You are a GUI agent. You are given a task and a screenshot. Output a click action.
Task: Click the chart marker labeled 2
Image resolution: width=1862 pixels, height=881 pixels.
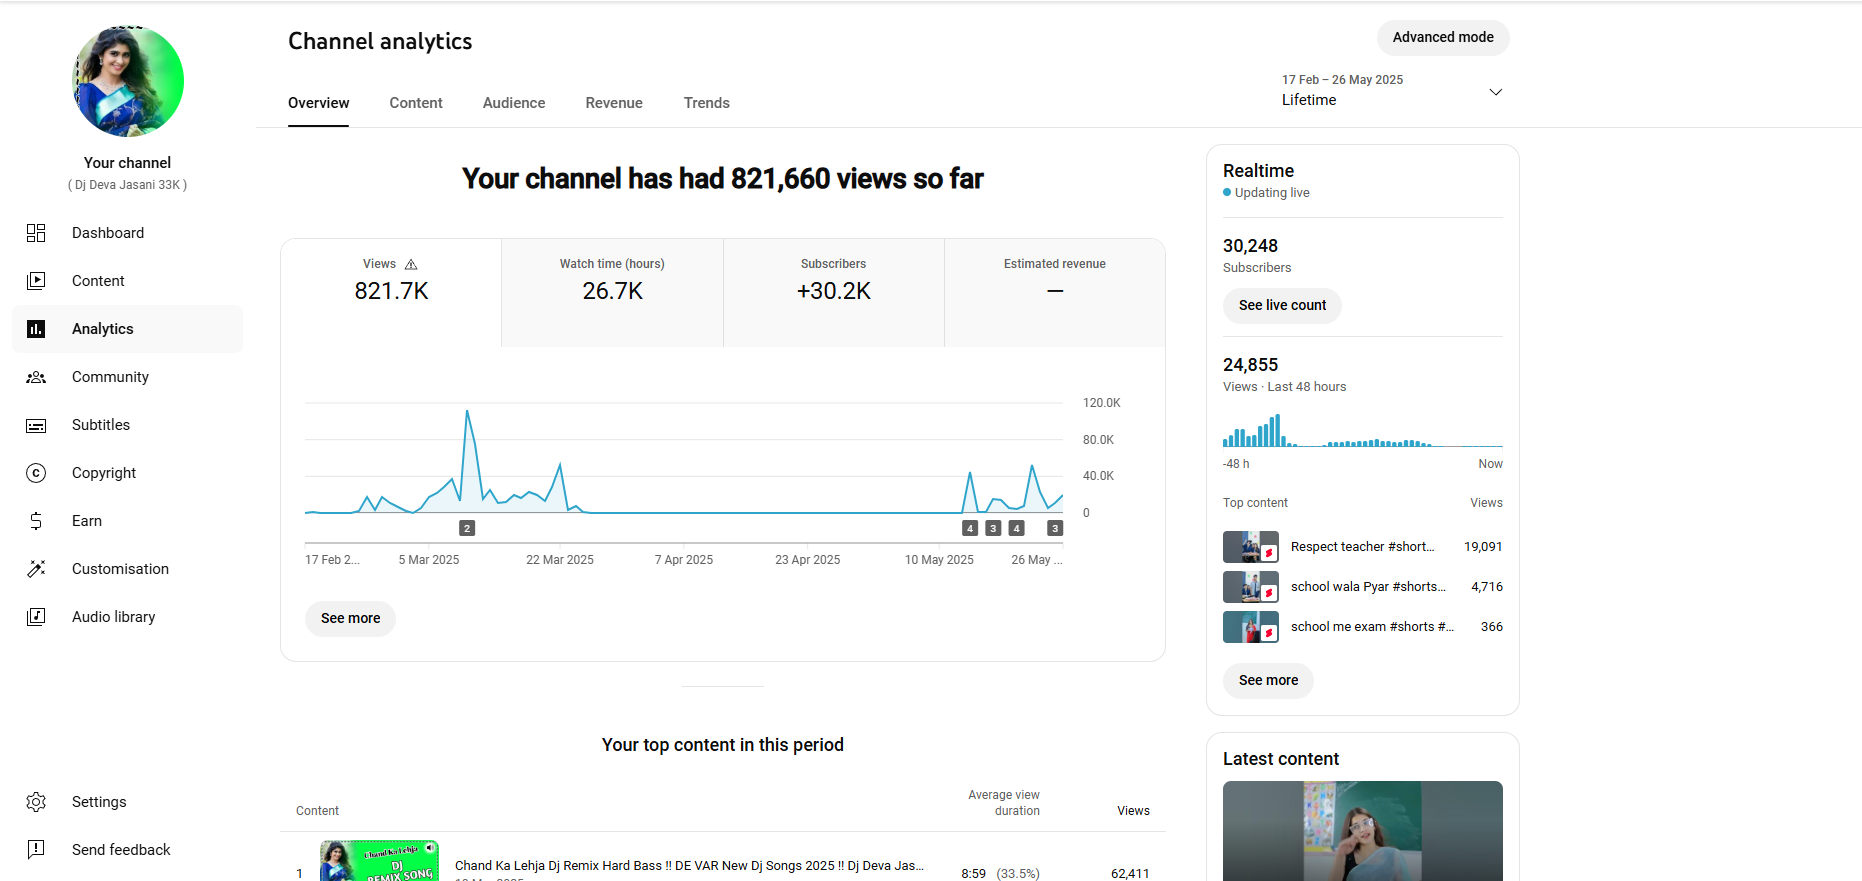467,528
